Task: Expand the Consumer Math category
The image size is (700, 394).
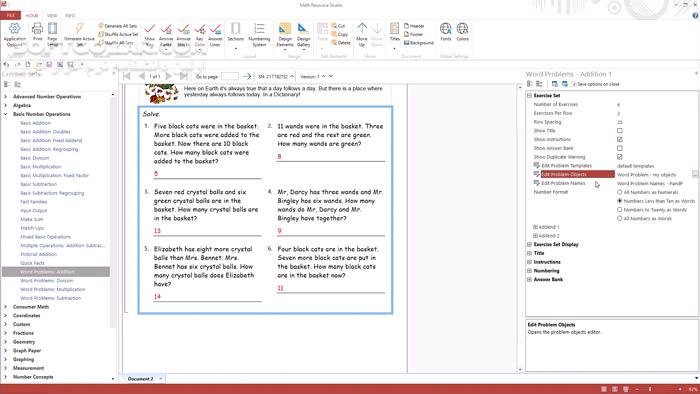Action: point(5,307)
